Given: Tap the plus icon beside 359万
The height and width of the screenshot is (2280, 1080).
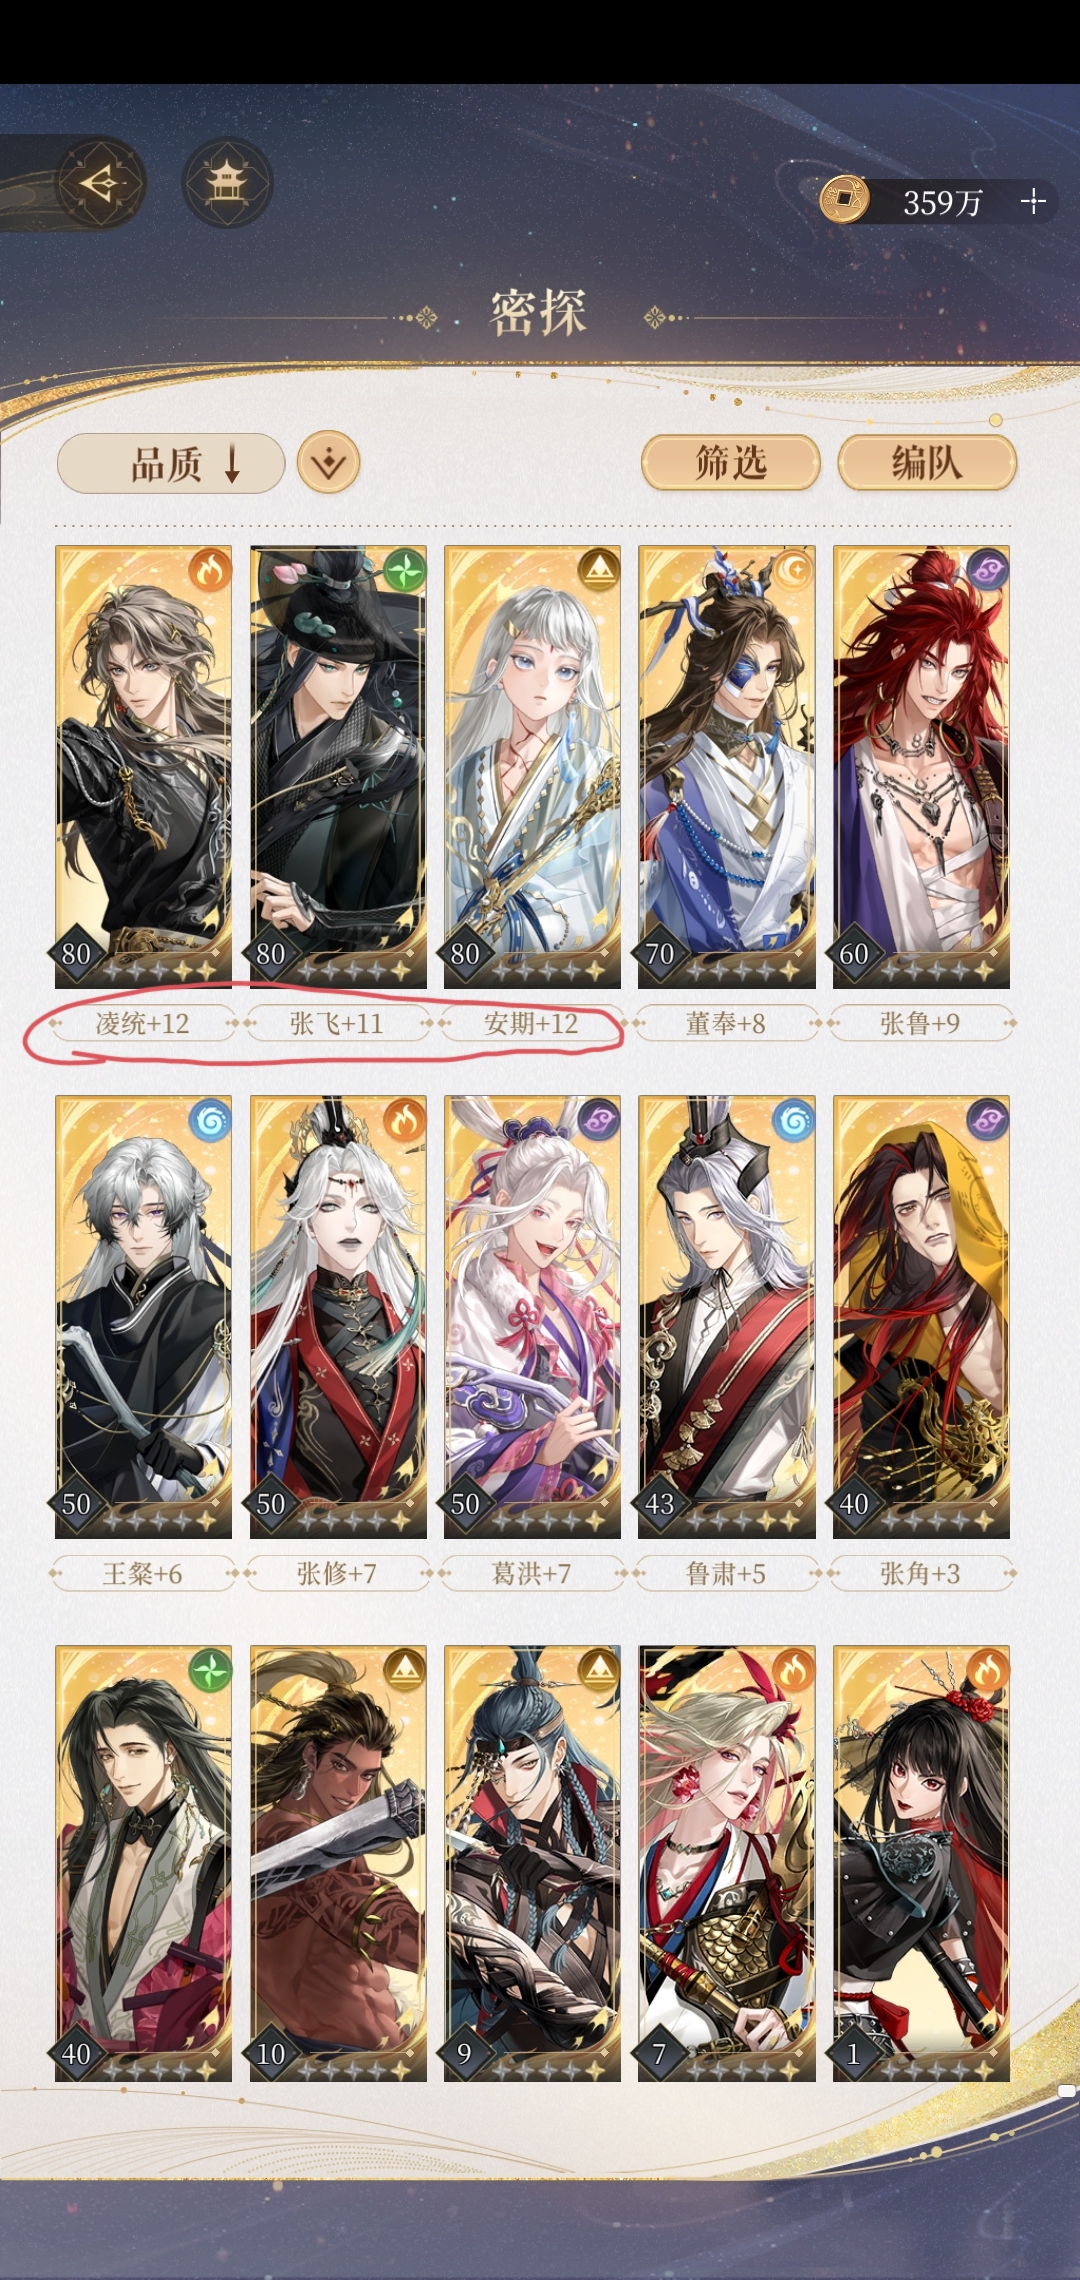Looking at the screenshot, I should (1033, 202).
